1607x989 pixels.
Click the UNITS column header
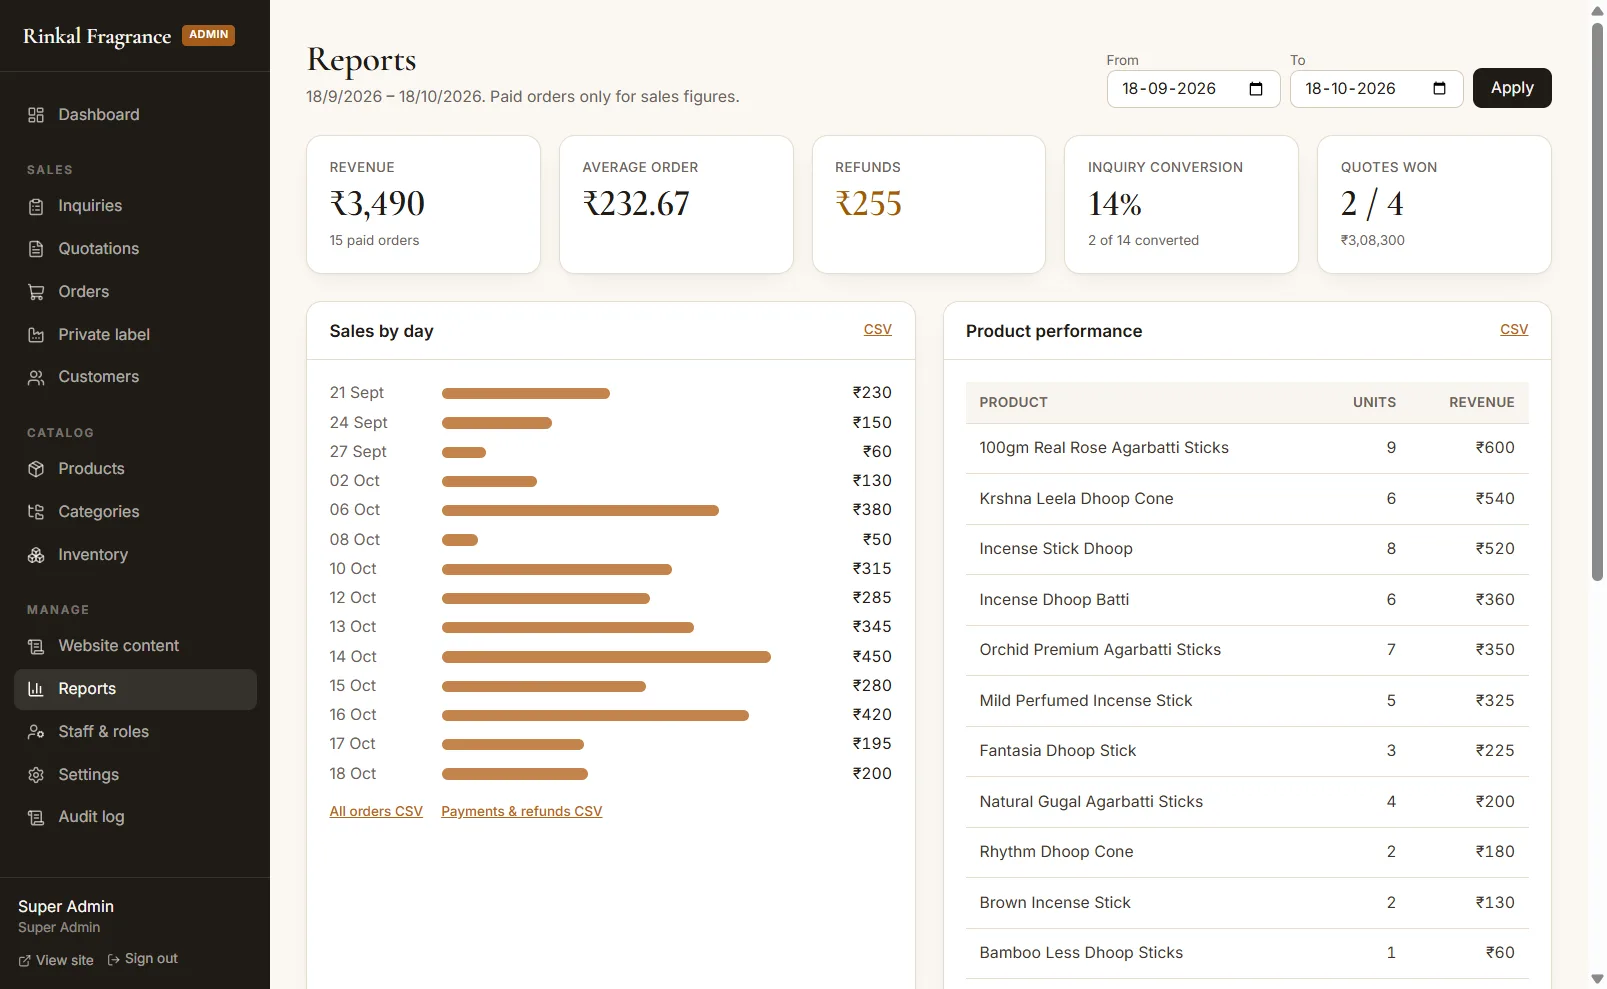tap(1374, 402)
